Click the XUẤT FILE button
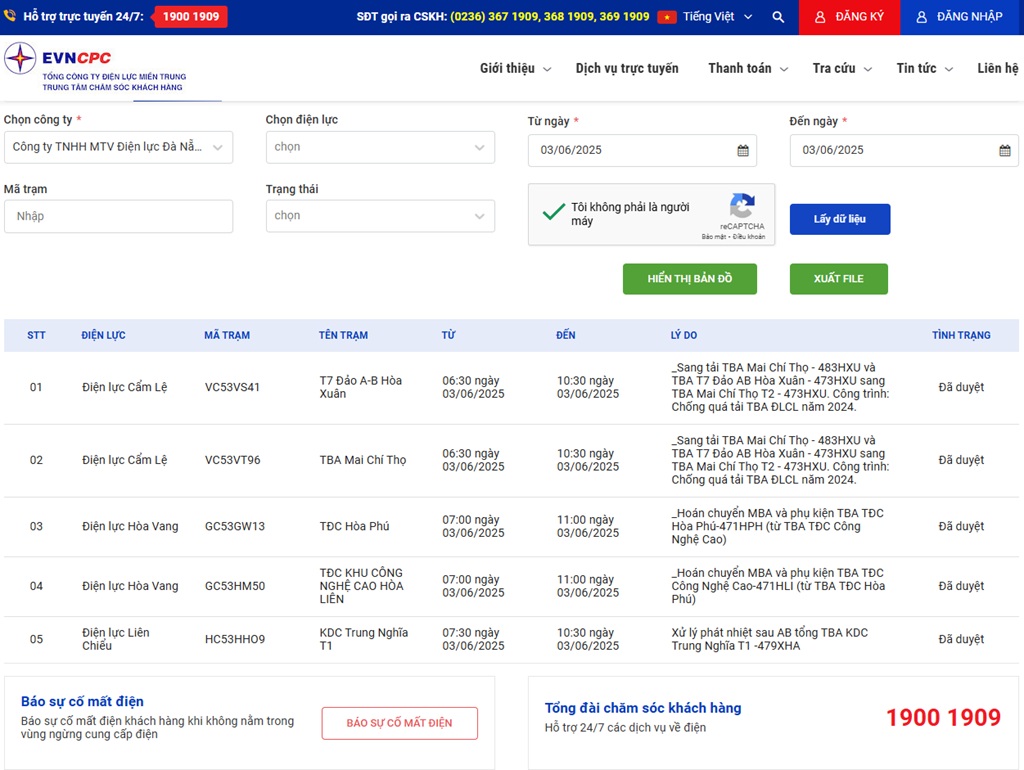The height and width of the screenshot is (770, 1024). point(838,279)
